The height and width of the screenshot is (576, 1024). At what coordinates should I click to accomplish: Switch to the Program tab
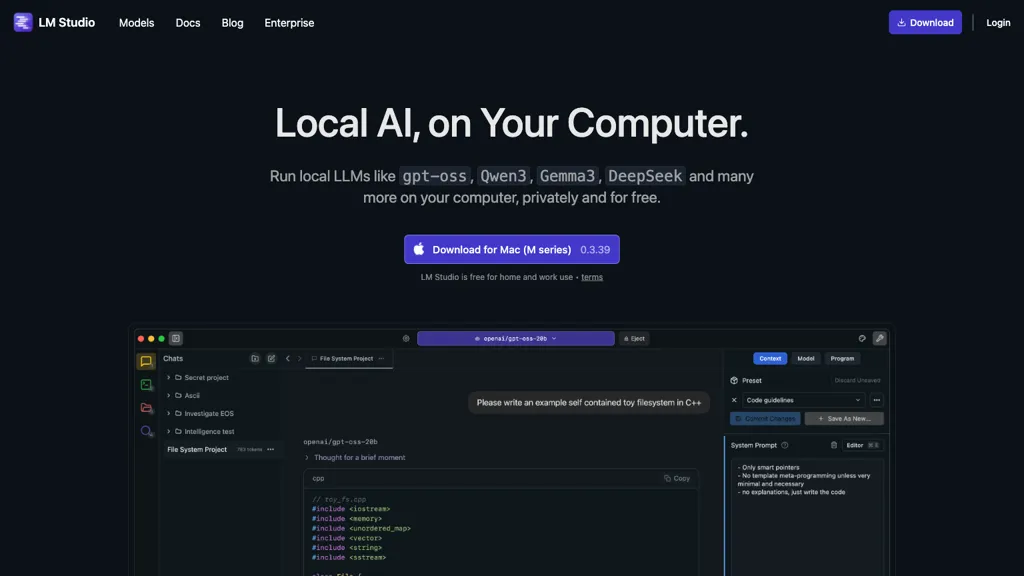(842, 359)
